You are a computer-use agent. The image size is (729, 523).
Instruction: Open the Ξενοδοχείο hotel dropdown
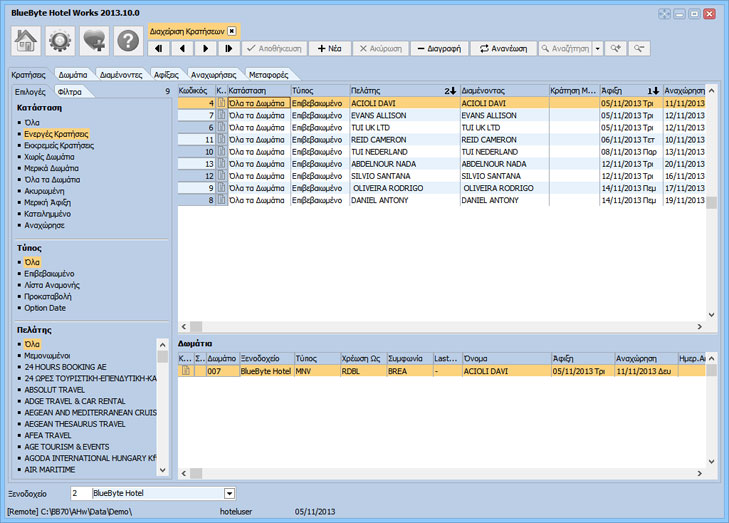(229, 493)
